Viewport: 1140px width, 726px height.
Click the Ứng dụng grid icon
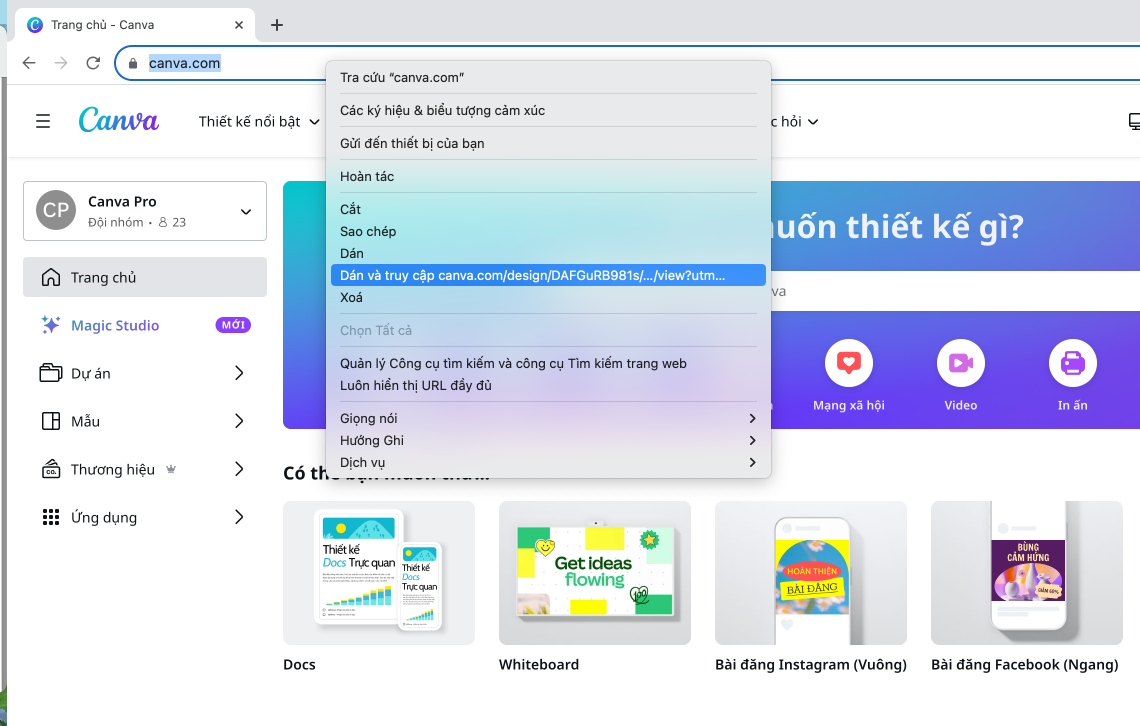pos(51,517)
